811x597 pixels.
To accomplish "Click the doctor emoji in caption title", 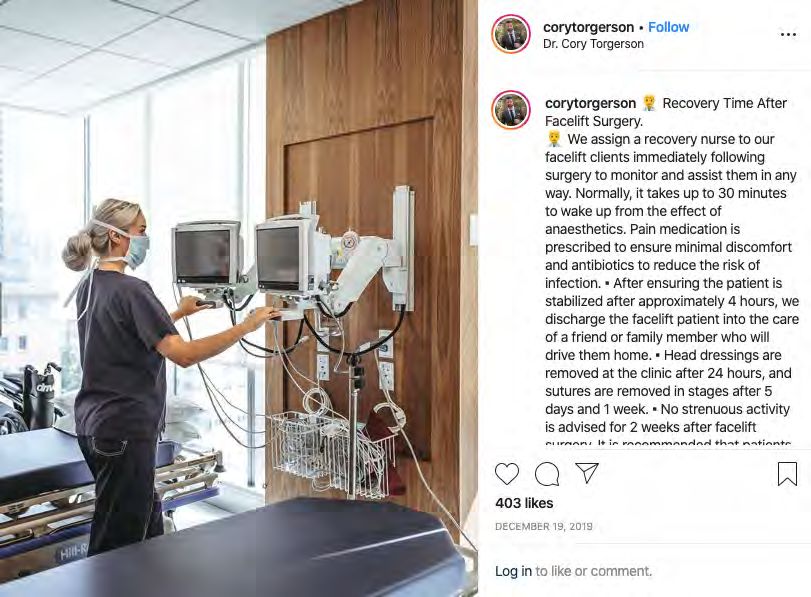I will [649, 103].
